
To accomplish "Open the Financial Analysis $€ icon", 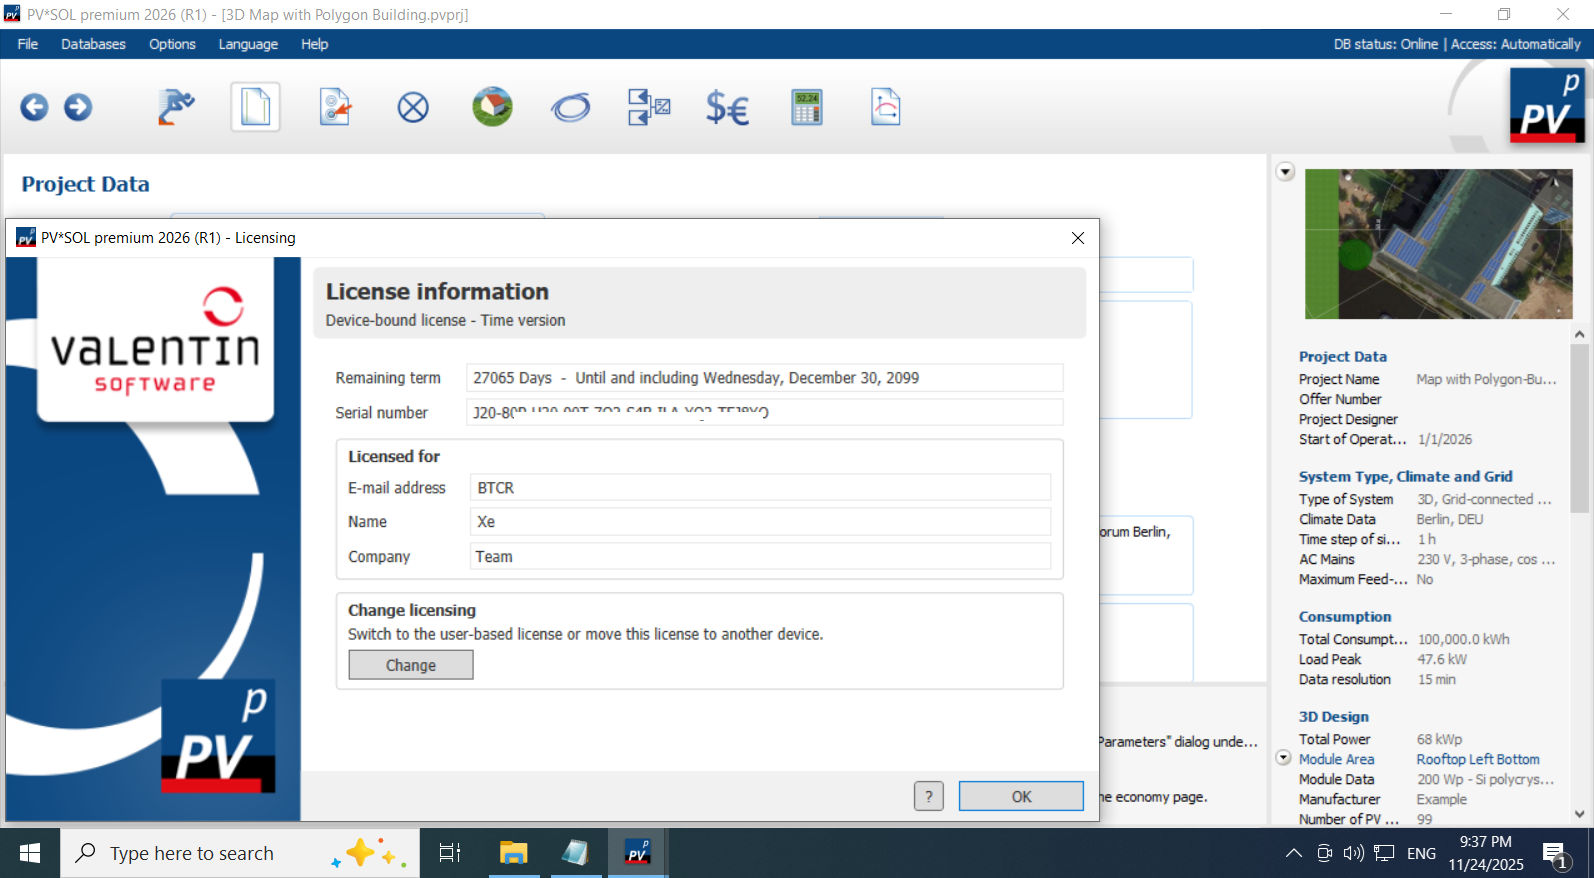I will click(x=727, y=107).
